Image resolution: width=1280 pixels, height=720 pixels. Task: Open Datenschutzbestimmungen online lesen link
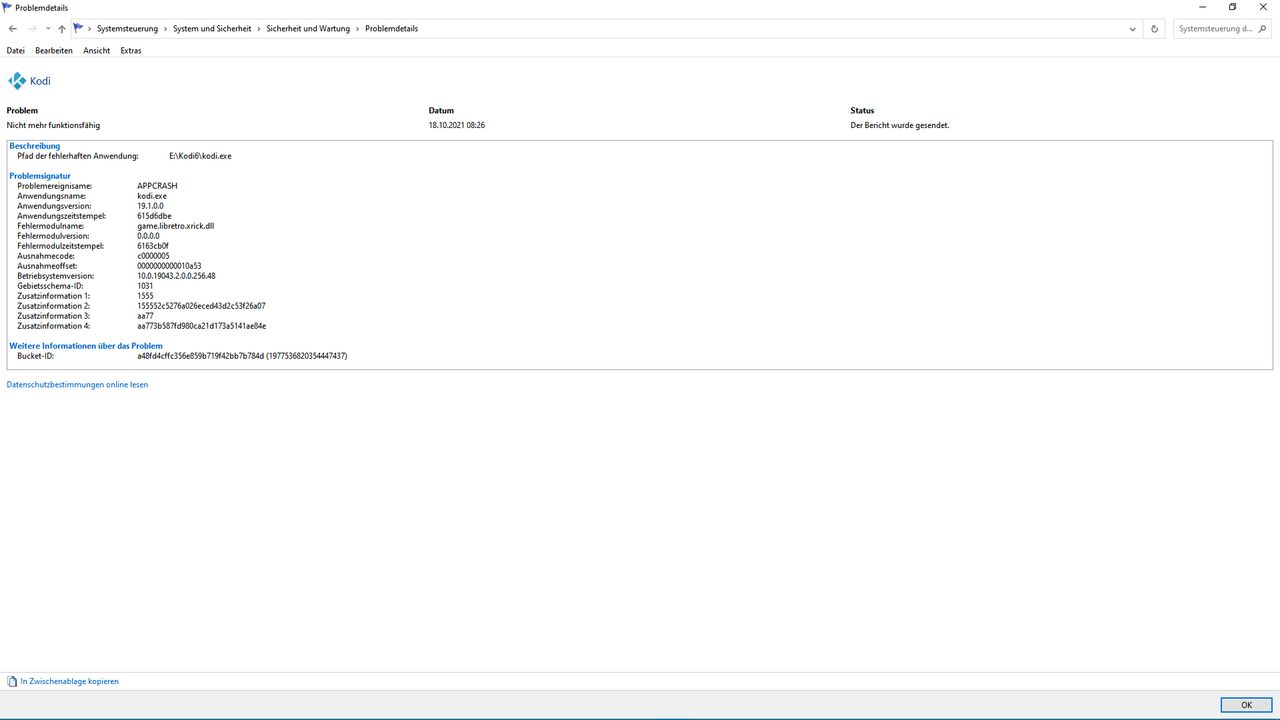click(77, 384)
